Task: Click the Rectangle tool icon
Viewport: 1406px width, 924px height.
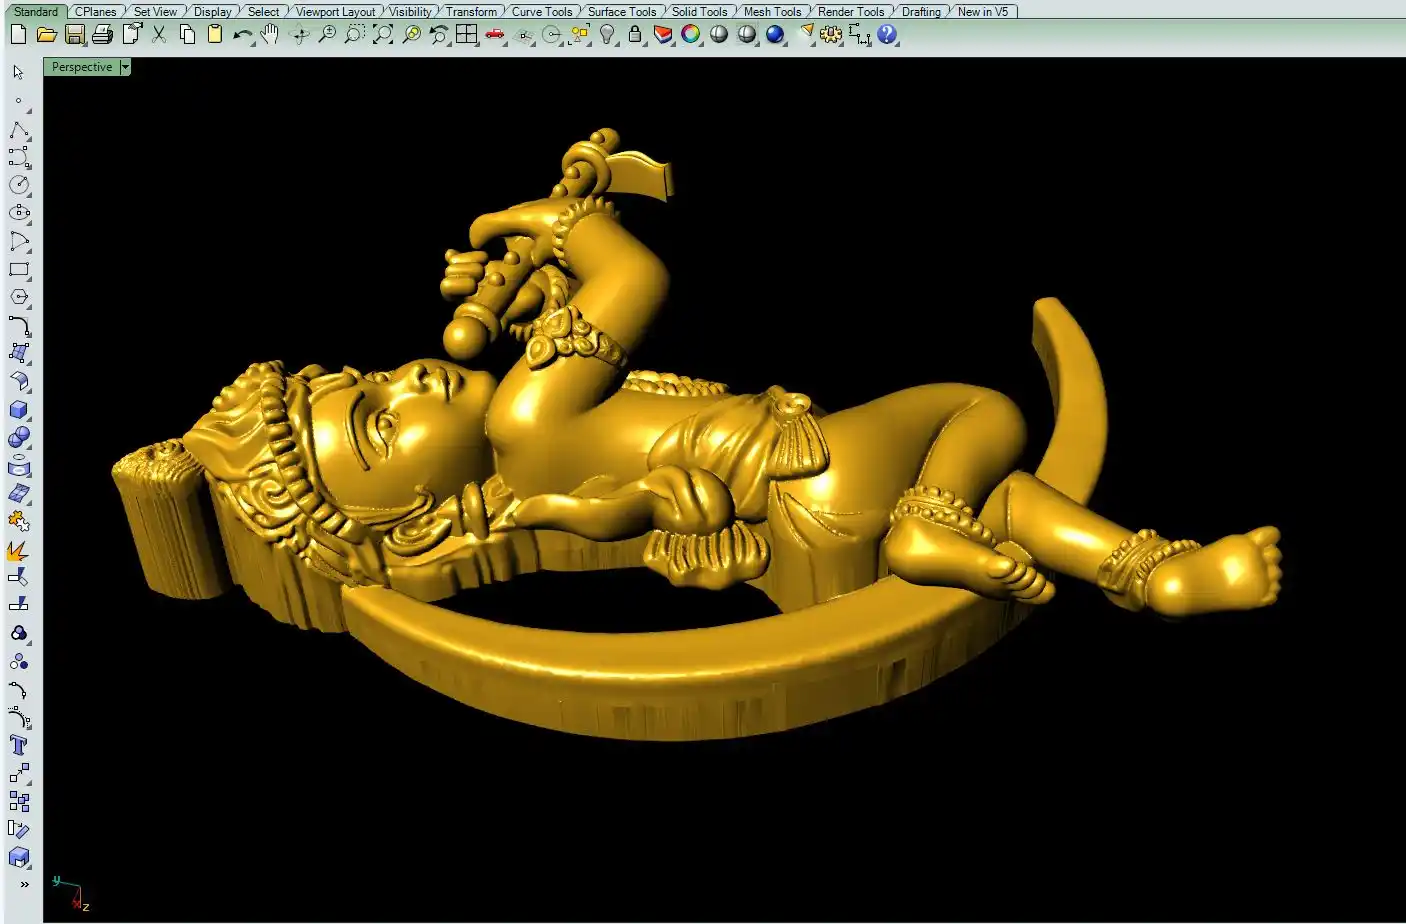Action: click(x=19, y=270)
